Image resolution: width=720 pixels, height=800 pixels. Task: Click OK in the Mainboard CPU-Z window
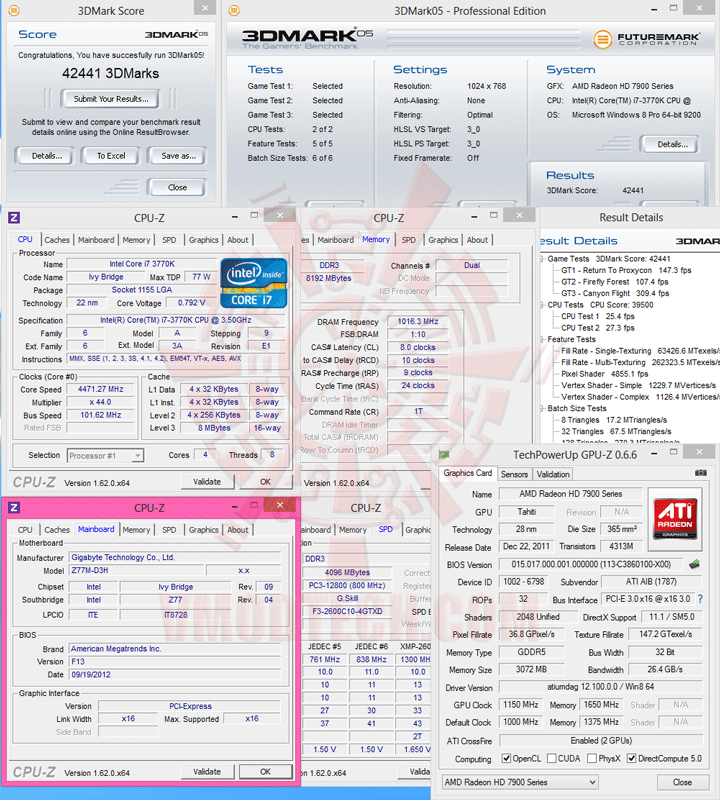coord(265,771)
